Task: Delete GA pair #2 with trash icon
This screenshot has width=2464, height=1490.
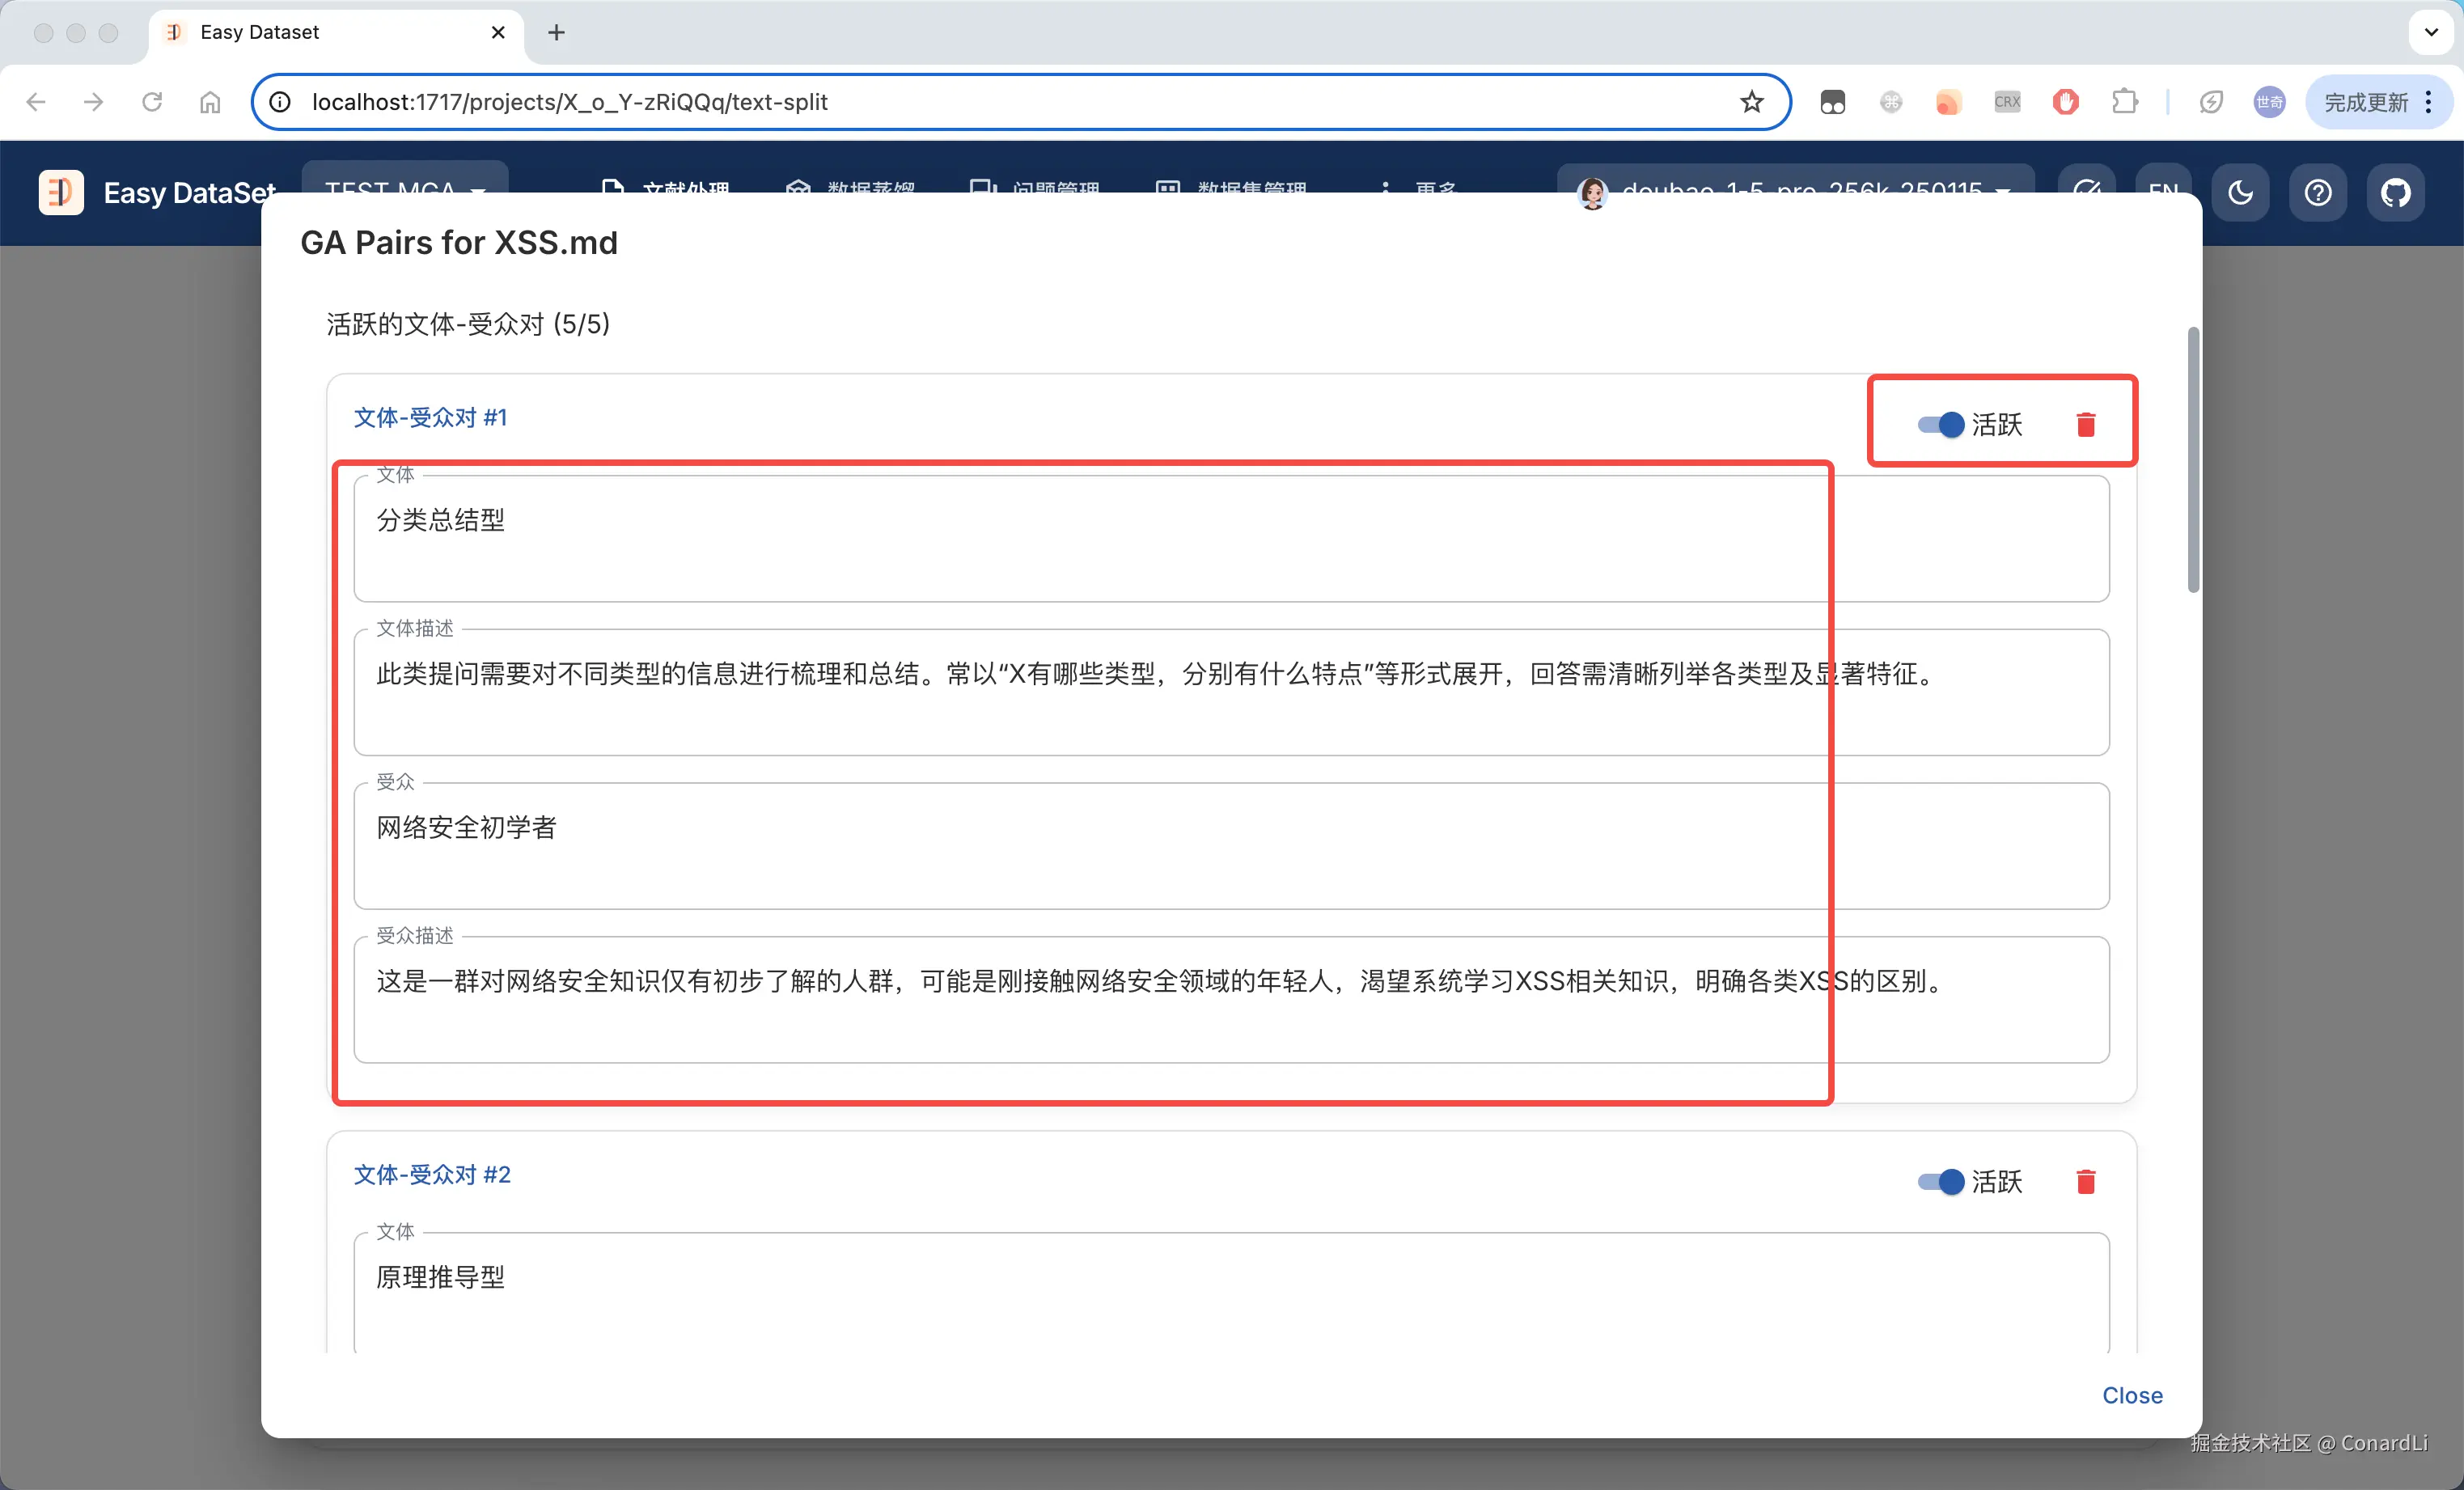Action: pyautogui.click(x=2085, y=1182)
